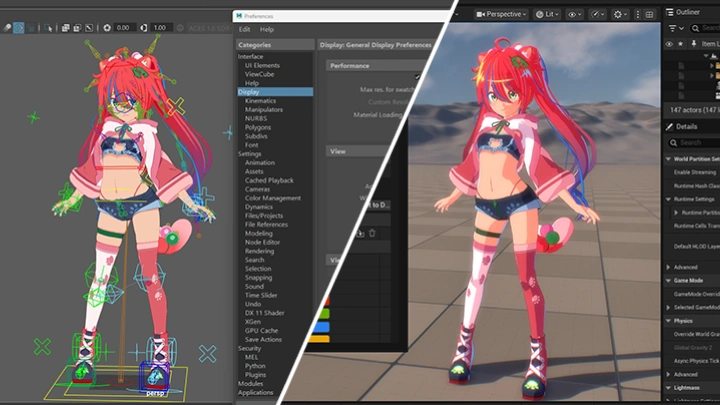Switch to the Outliner panel tab
Screen dimensions: 720x405
click(x=683, y=12)
